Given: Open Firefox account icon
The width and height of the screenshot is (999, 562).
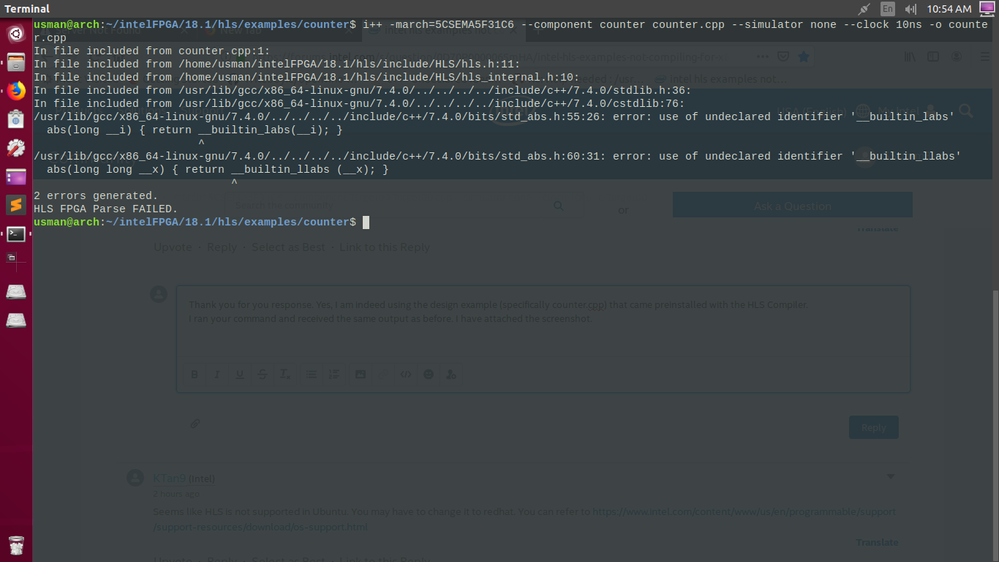Looking at the screenshot, I should tap(956, 57).
